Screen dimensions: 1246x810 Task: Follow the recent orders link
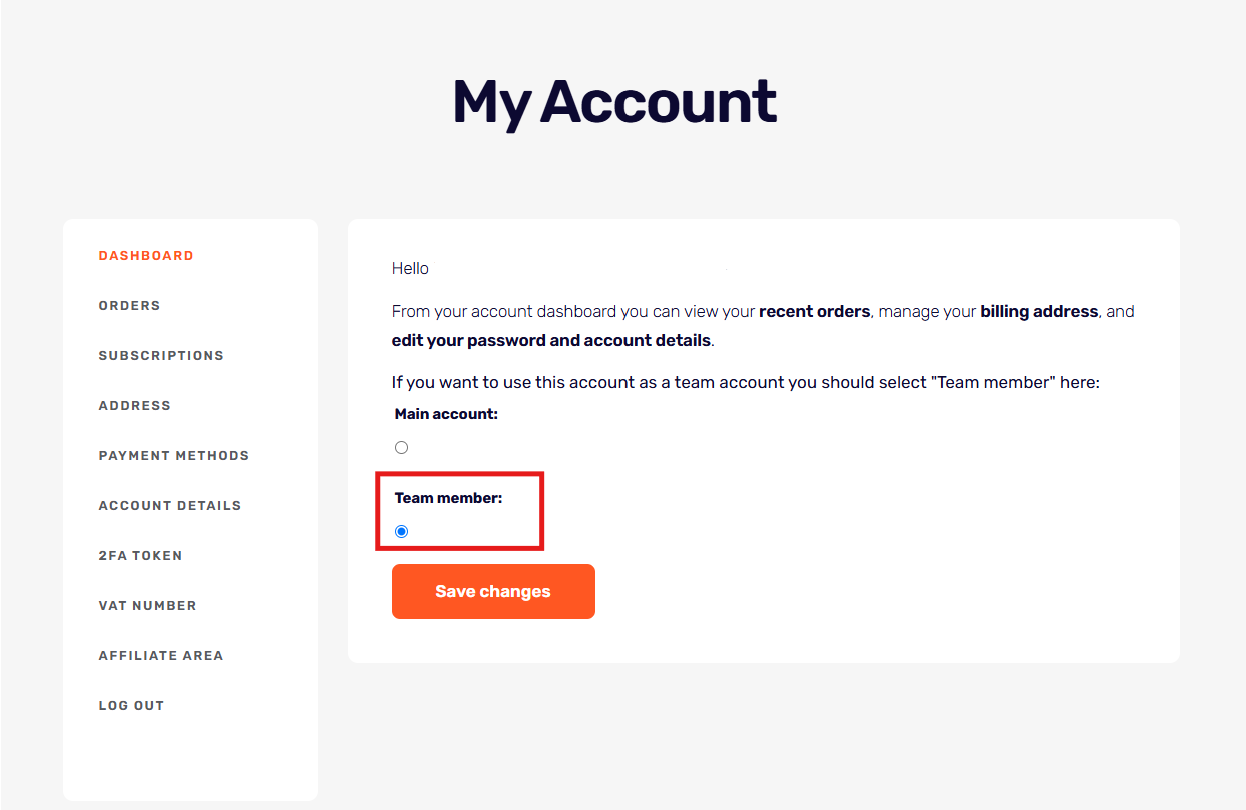814,312
